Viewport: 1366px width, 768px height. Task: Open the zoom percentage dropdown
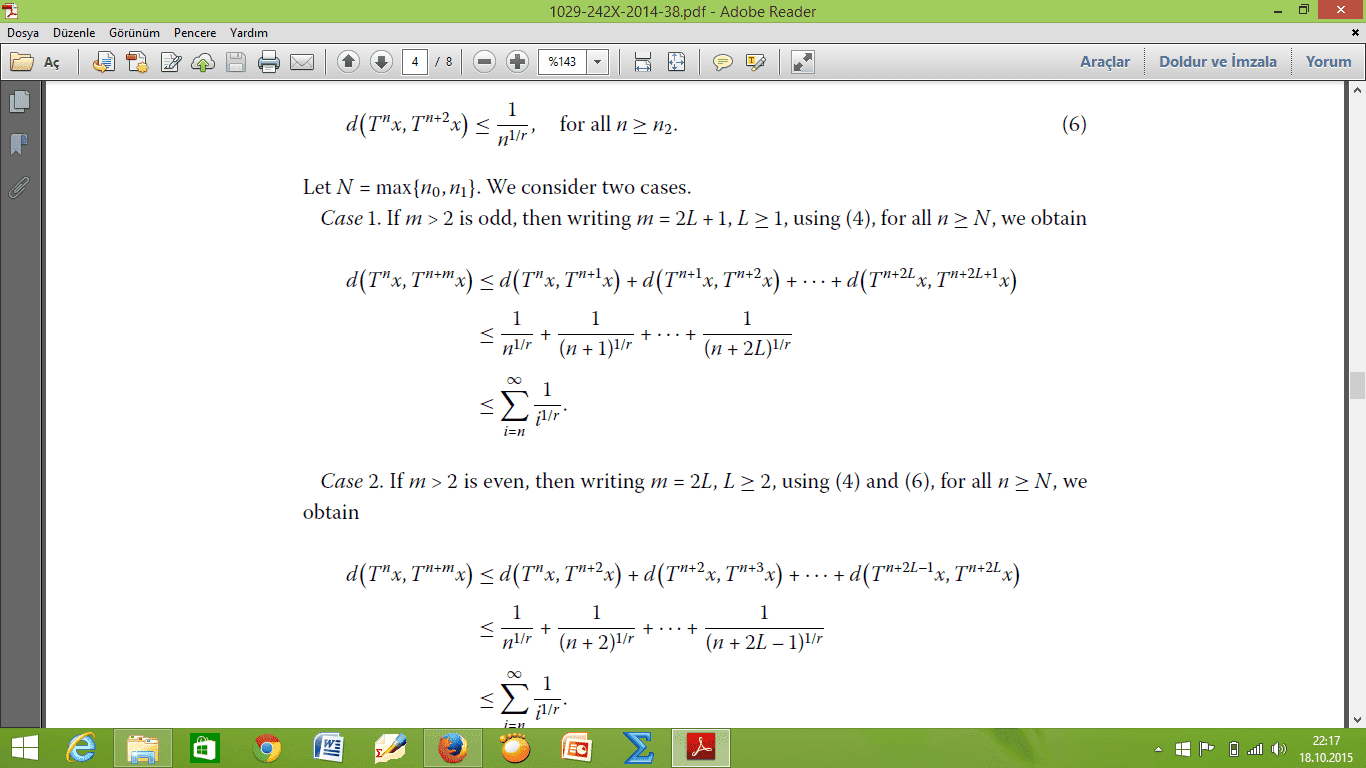(x=598, y=62)
